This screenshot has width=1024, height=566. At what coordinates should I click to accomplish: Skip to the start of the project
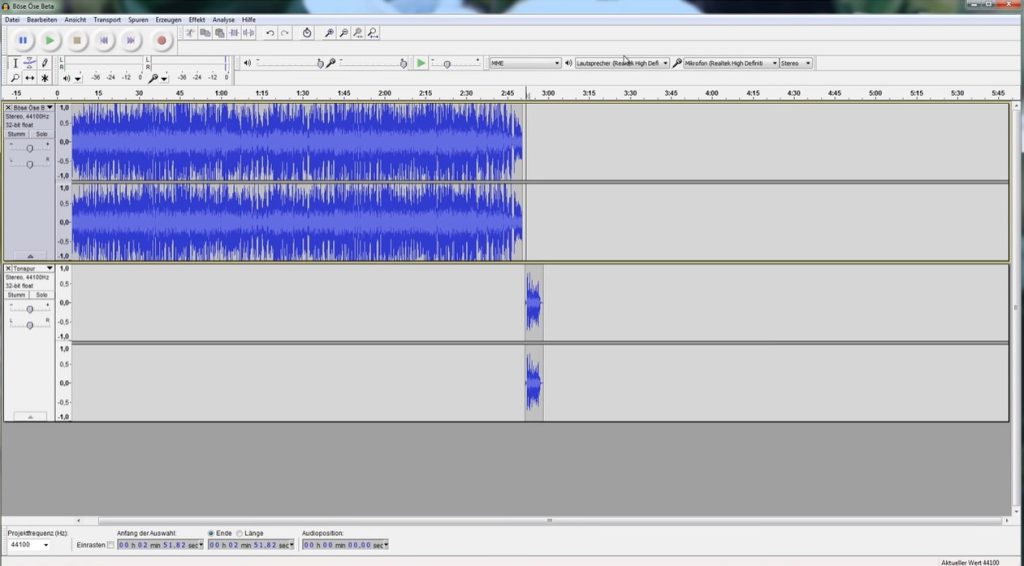point(103,40)
